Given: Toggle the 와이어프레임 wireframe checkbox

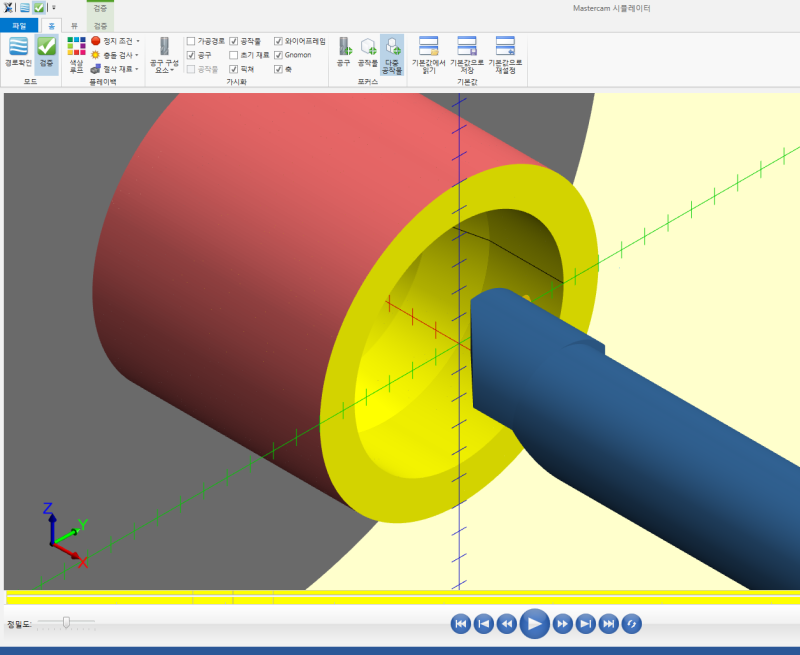Looking at the screenshot, I should pos(279,41).
